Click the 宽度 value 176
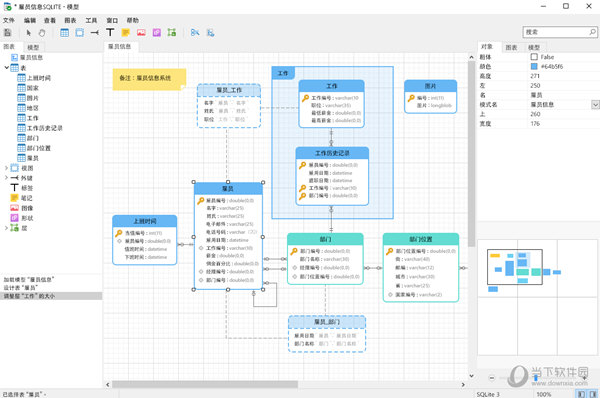The image size is (600, 398). [x=535, y=124]
